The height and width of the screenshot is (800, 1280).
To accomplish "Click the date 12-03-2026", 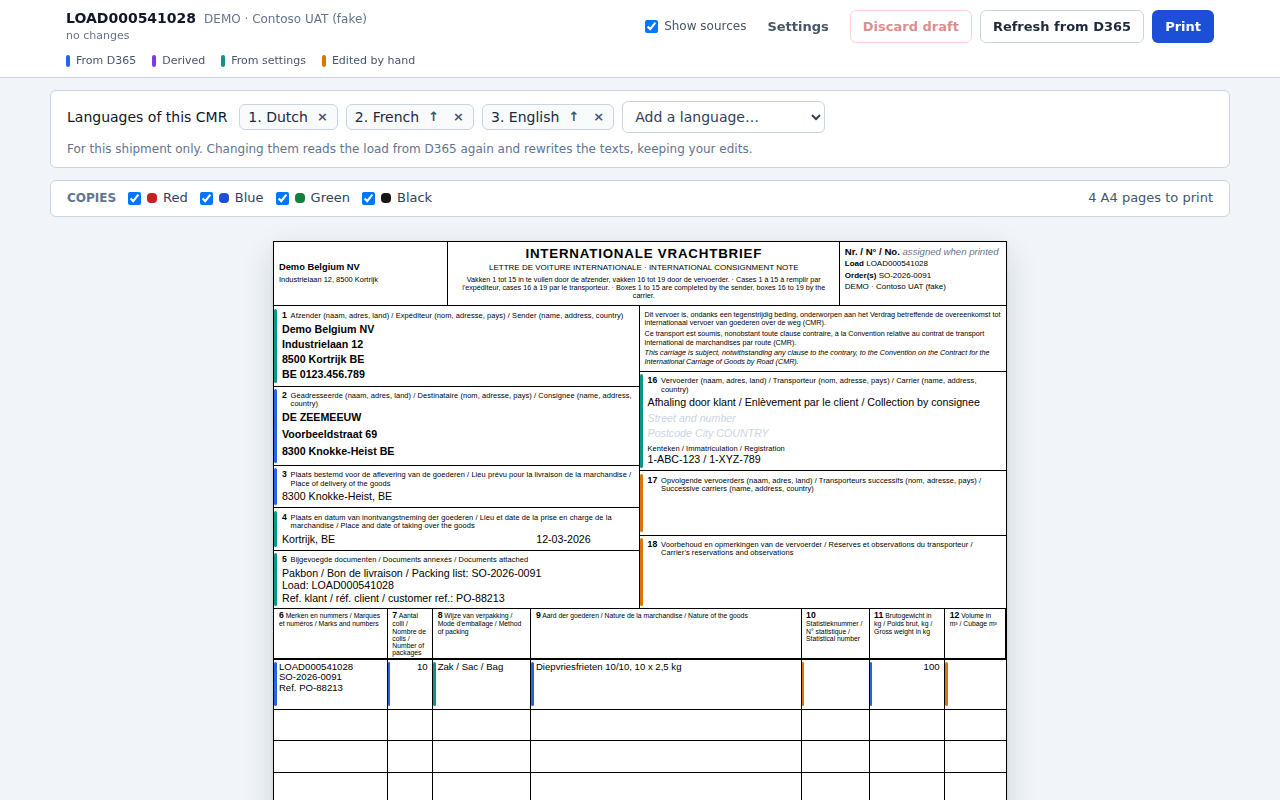I will [x=563, y=539].
